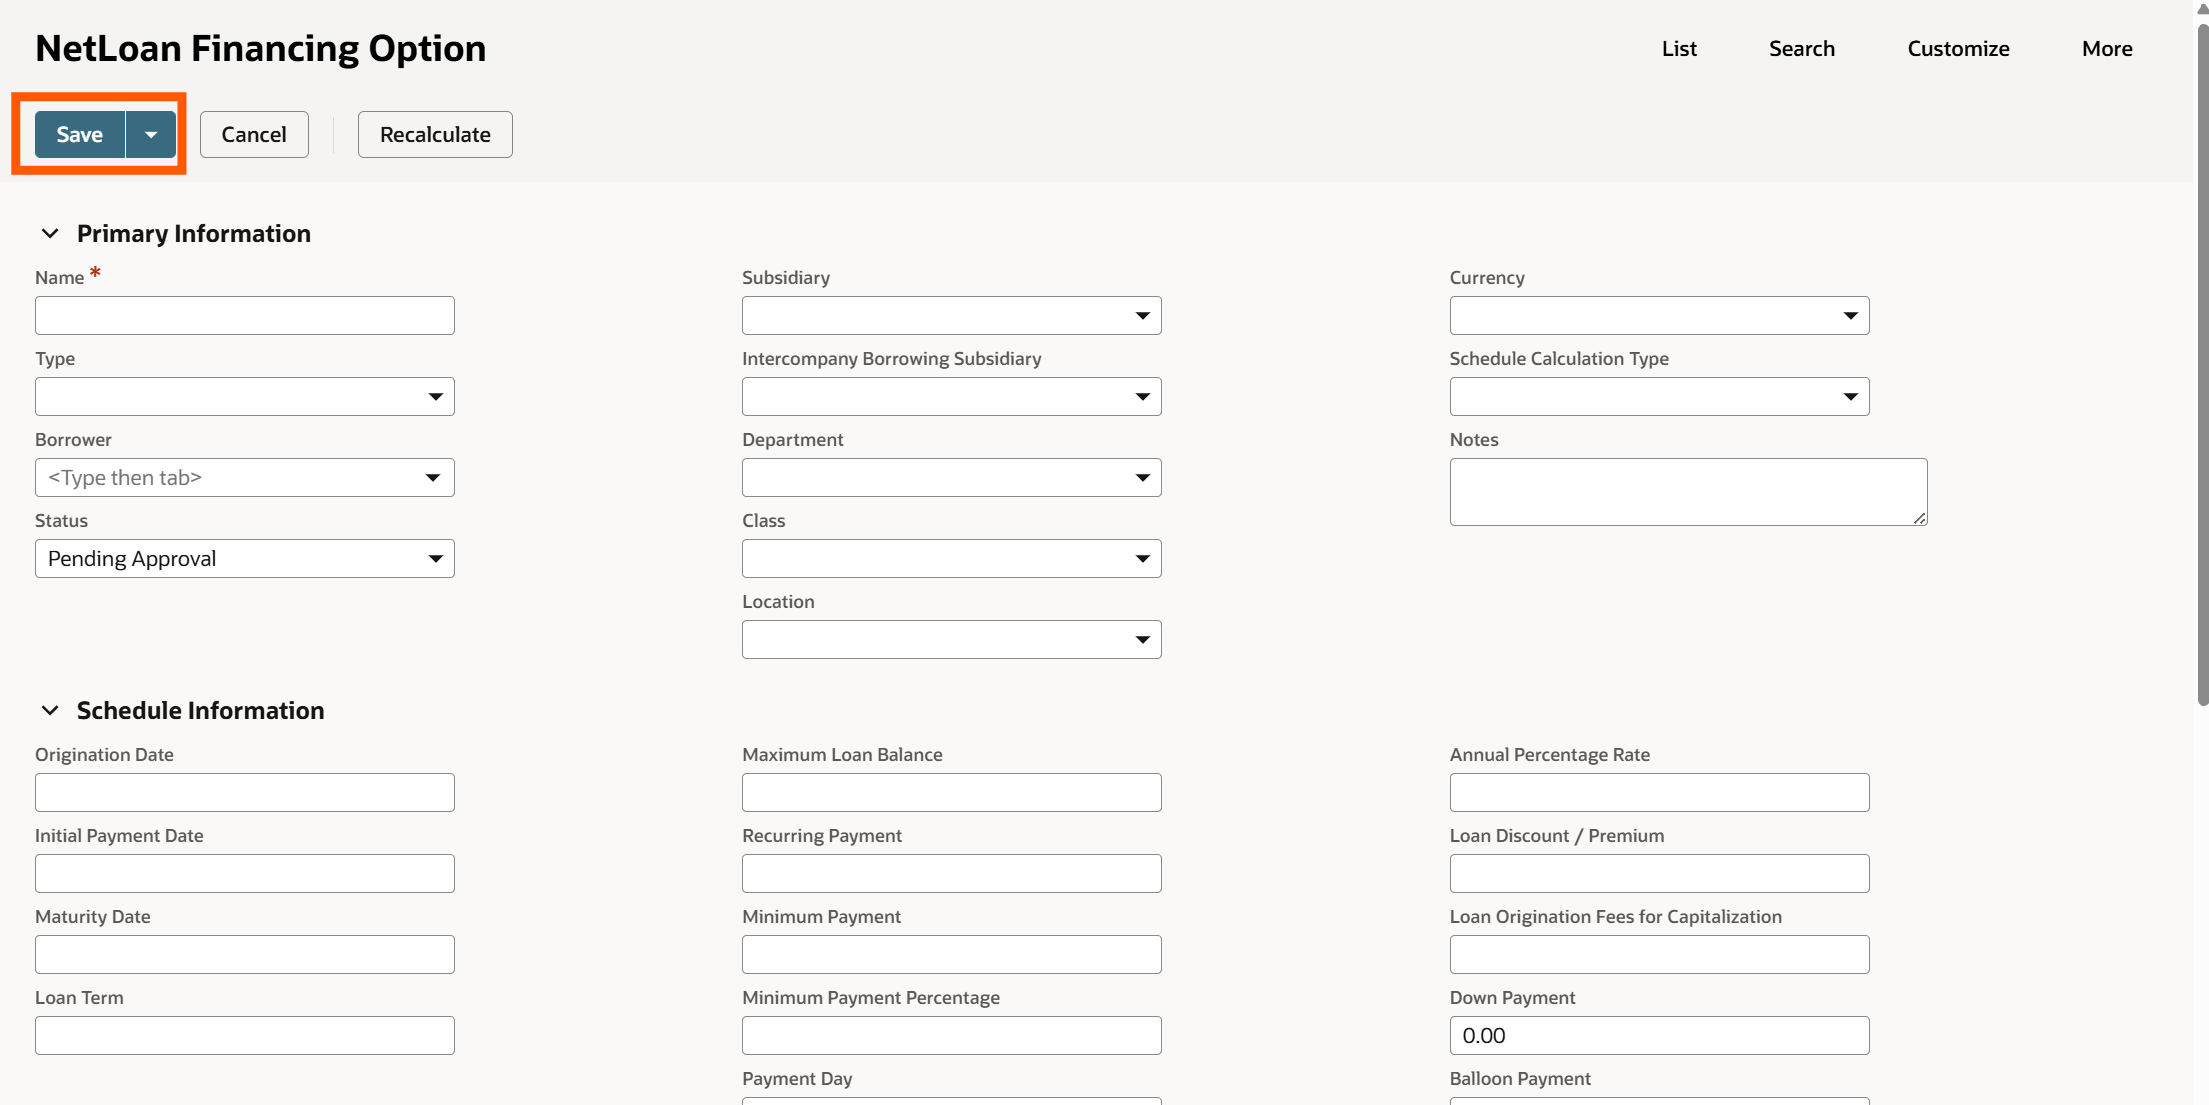Viewport: 2209px width, 1105px height.
Task: Open the Status dropdown showing Pending Approval
Action: coord(435,559)
